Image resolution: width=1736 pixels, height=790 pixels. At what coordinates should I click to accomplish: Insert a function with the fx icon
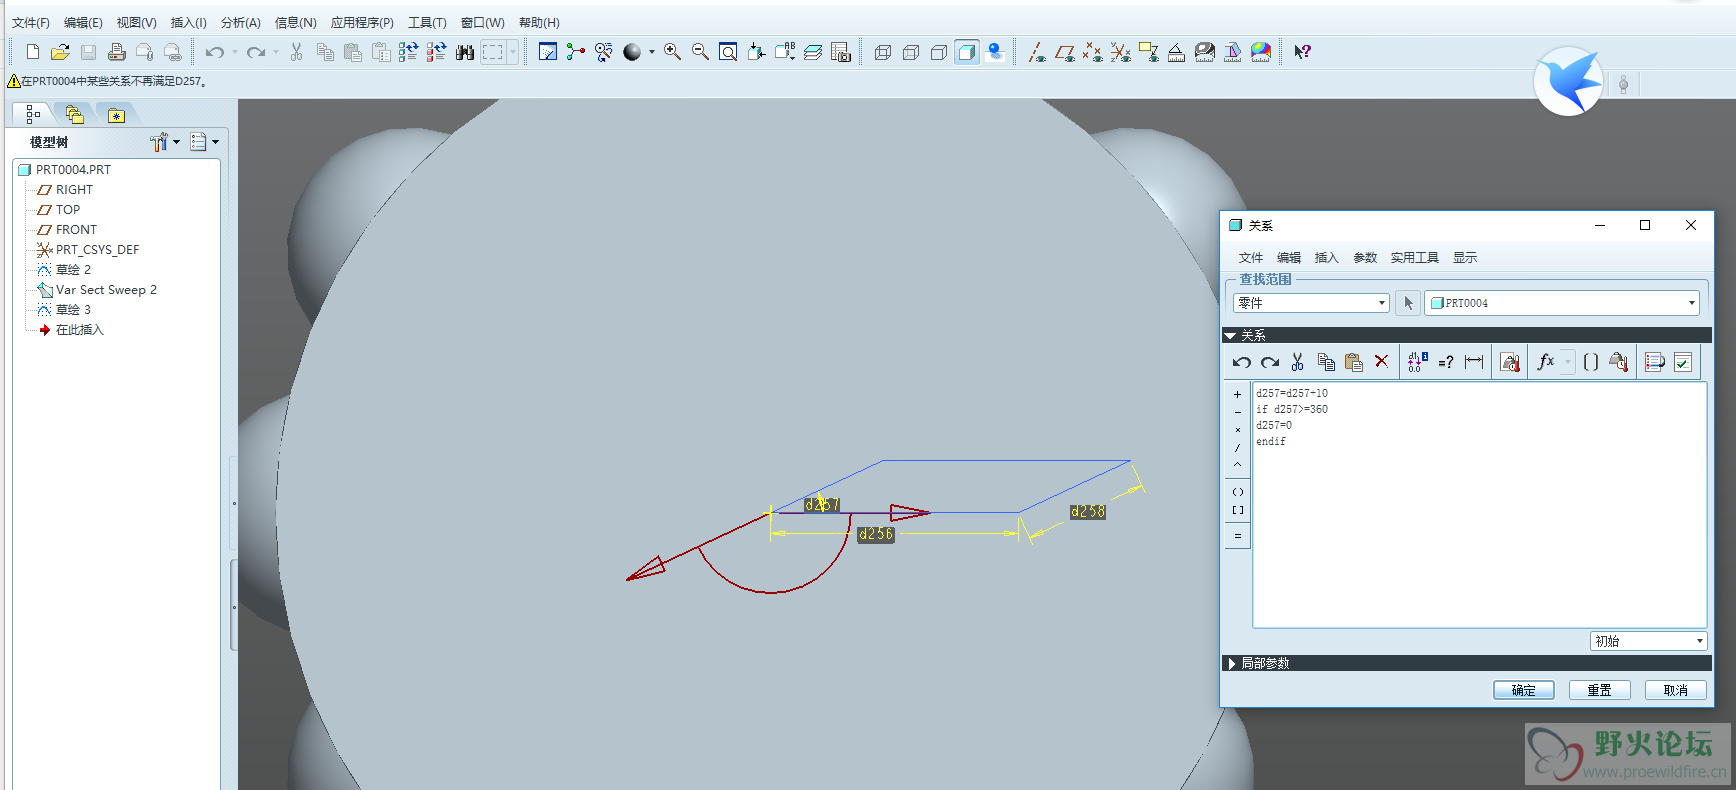tap(1546, 362)
